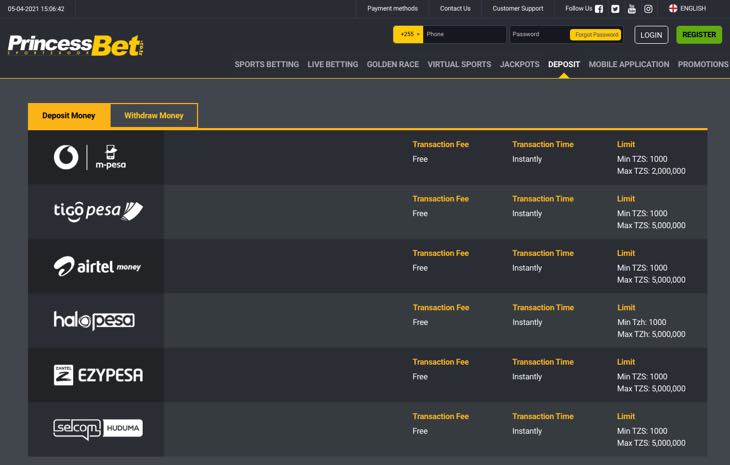Click 'Instantly' in the M-Pesa row
Image resolution: width=730 pixels, height=465 pixels.
click(527, 159)
